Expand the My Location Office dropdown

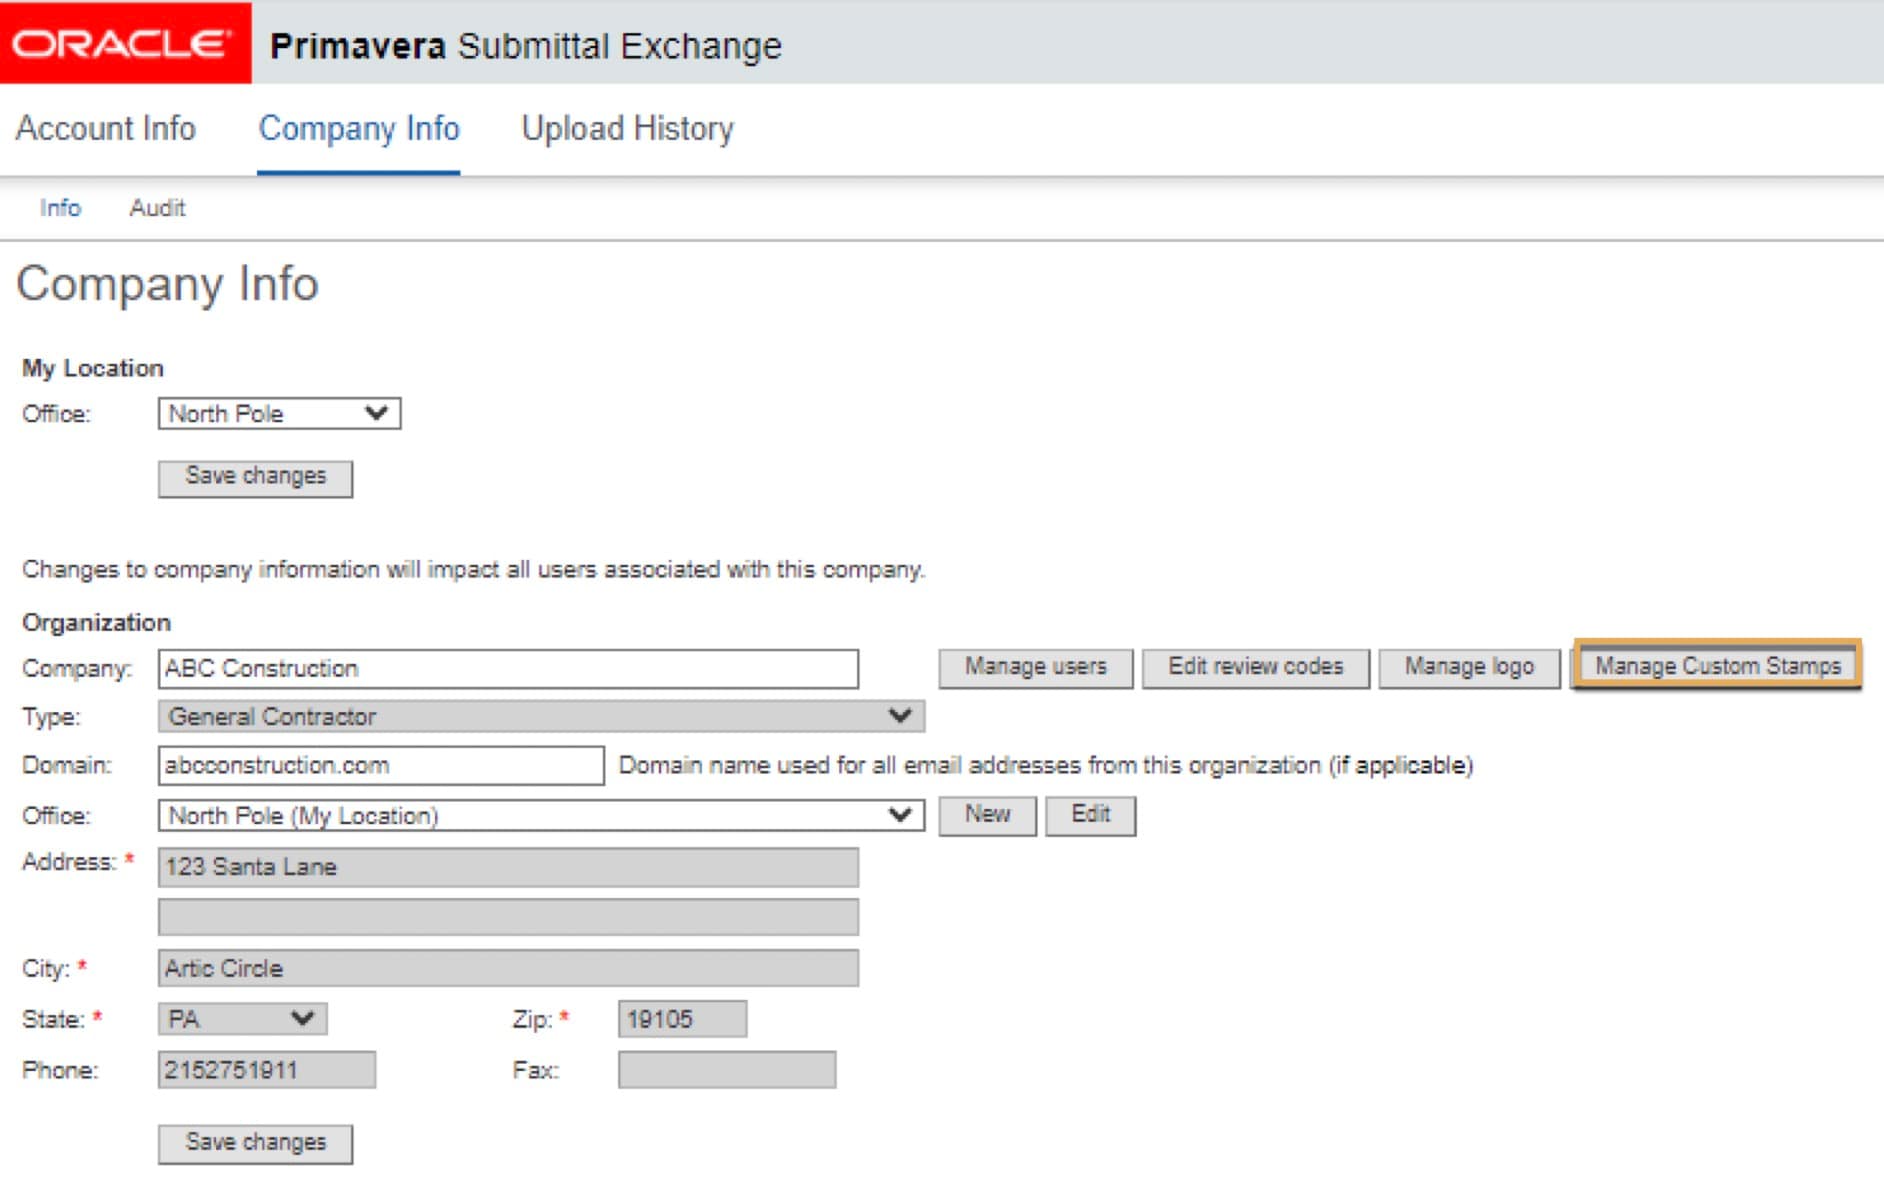click(x=279, y=414)
